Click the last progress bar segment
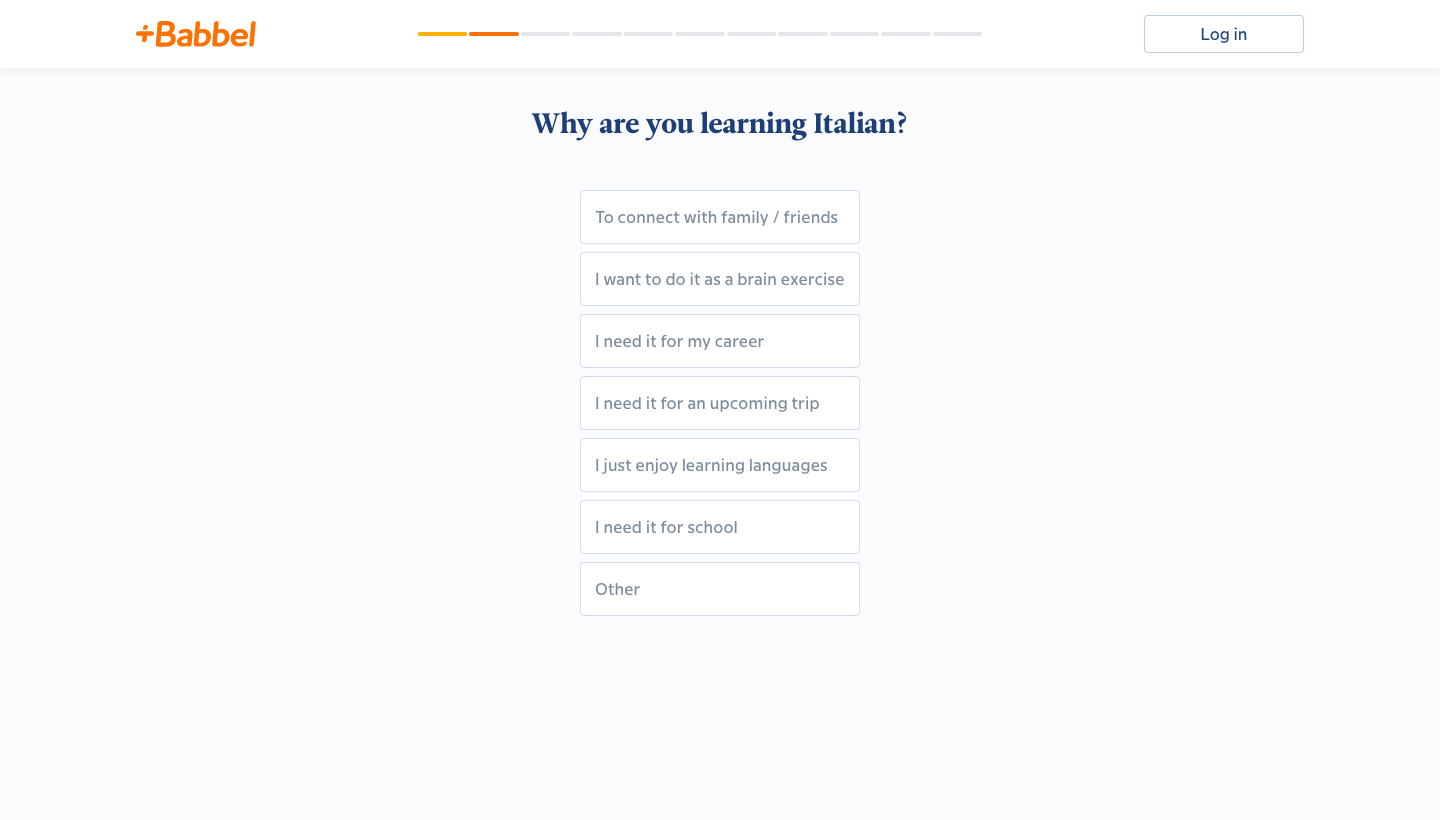 [957, 34]
